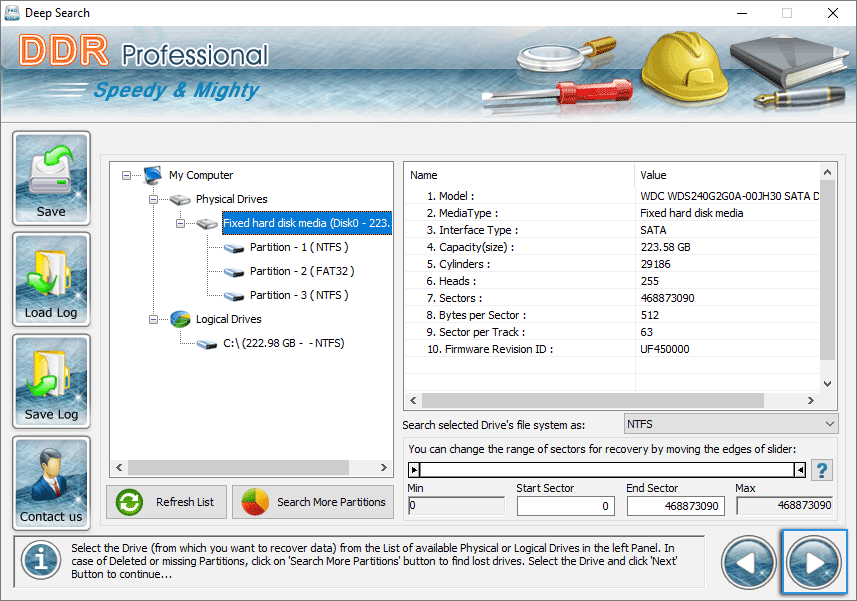
Task: Click the blue question mark help icon
Action: click(x=821, y=470)
